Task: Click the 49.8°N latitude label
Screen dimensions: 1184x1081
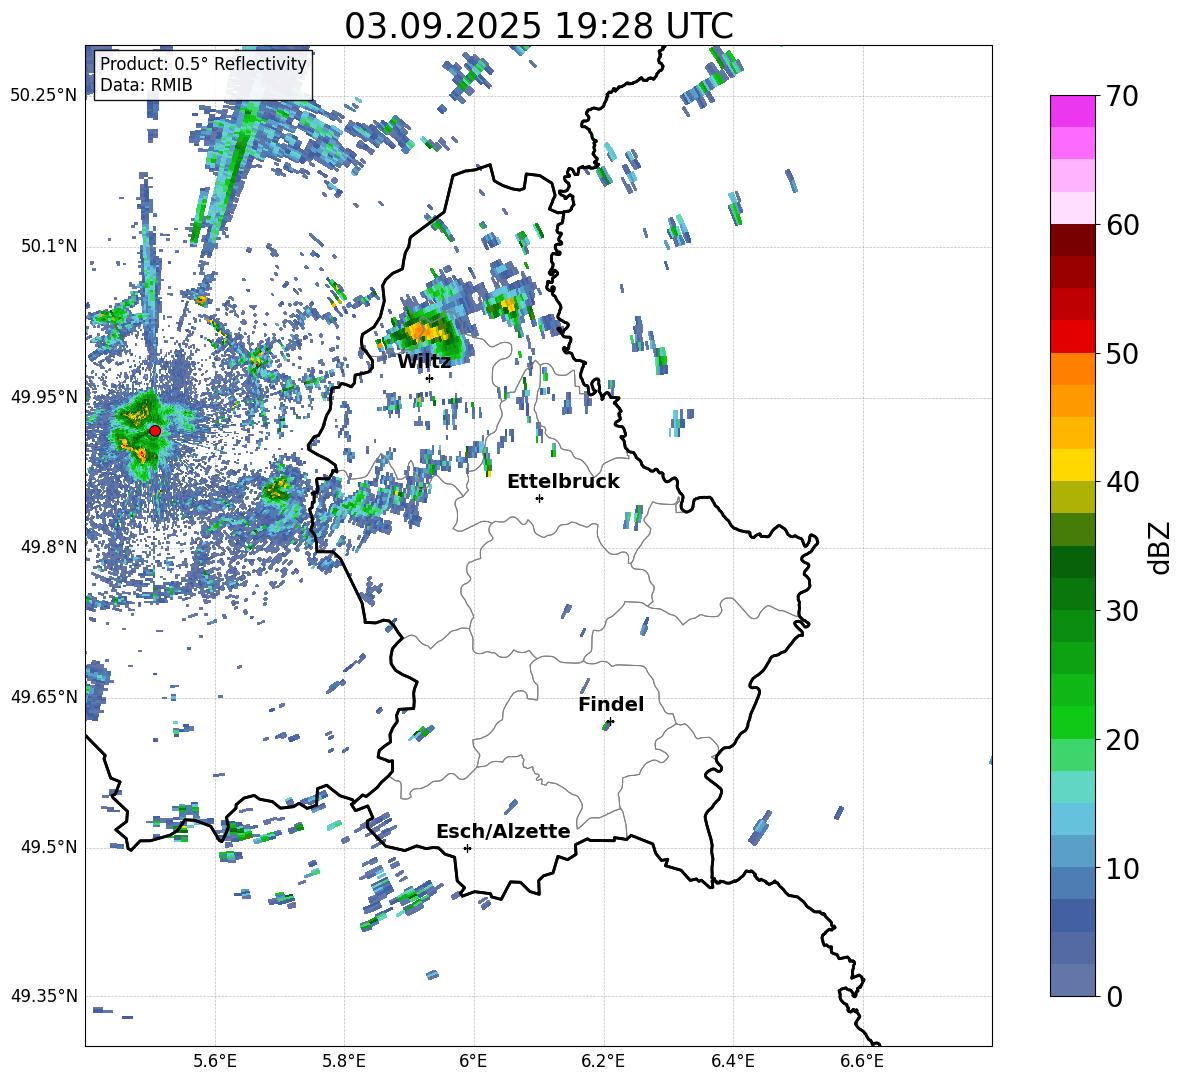Action: point(48,547)
